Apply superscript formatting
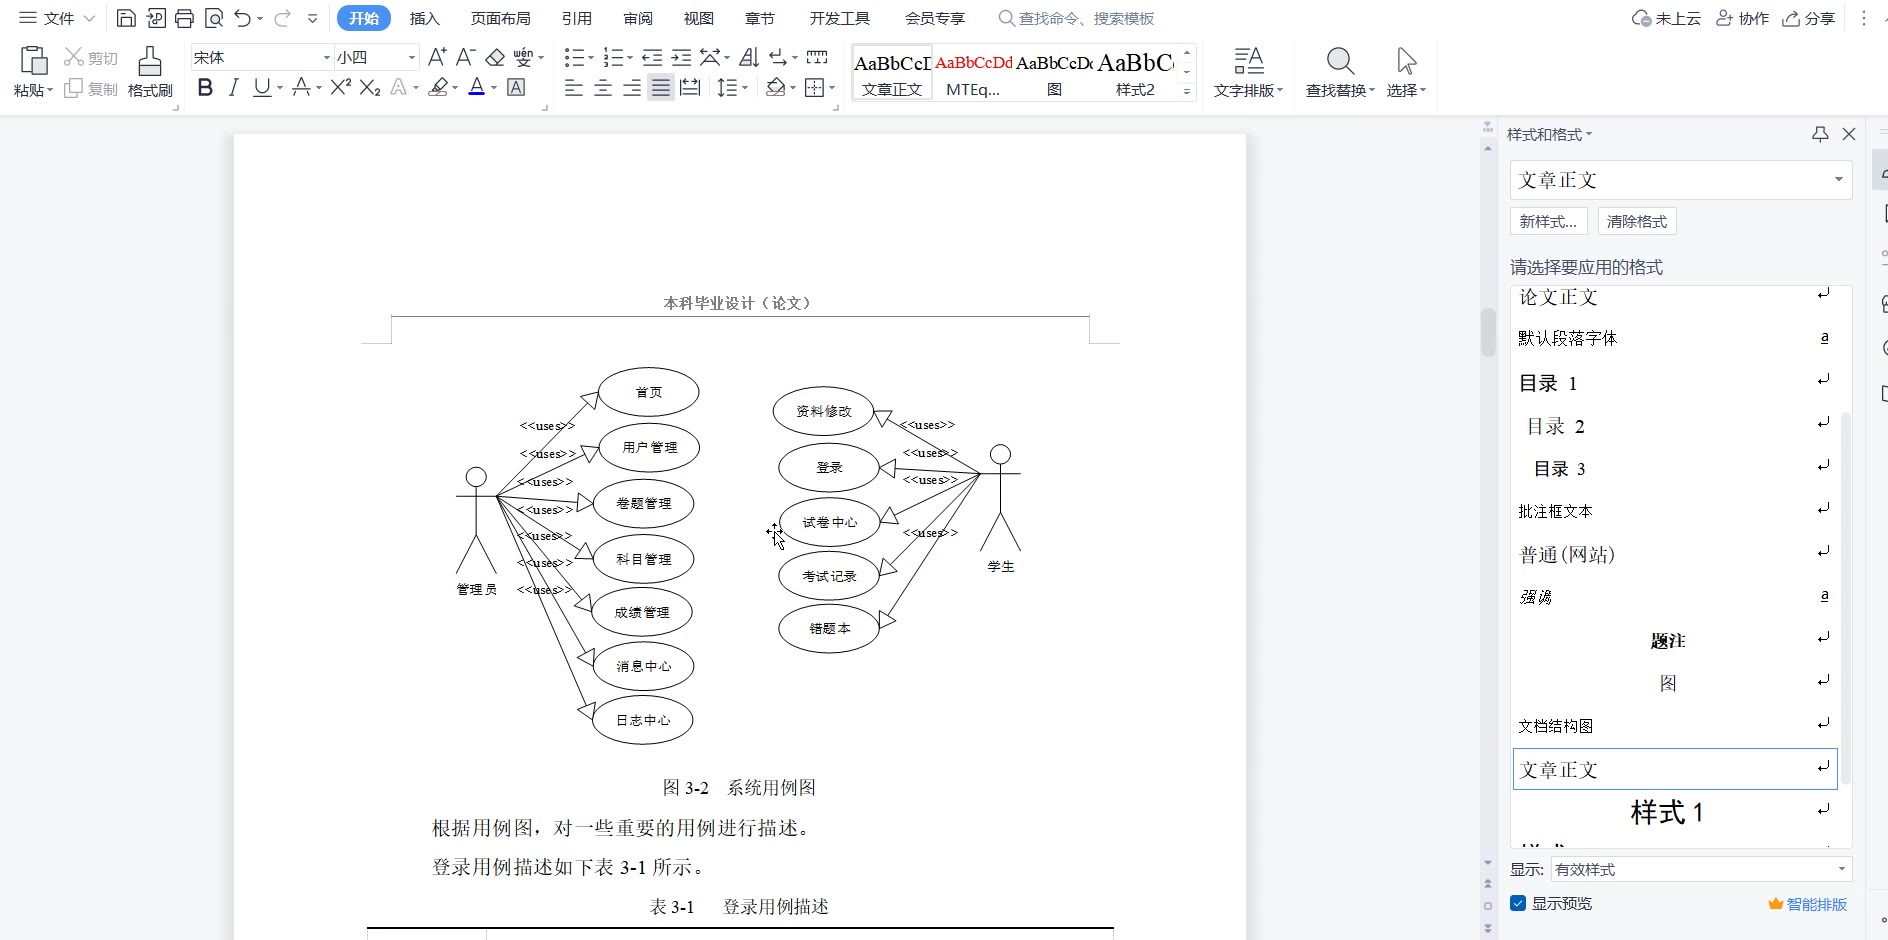Screen dimensions: 1888x940 pyautogui.click(x=340, y=88)
